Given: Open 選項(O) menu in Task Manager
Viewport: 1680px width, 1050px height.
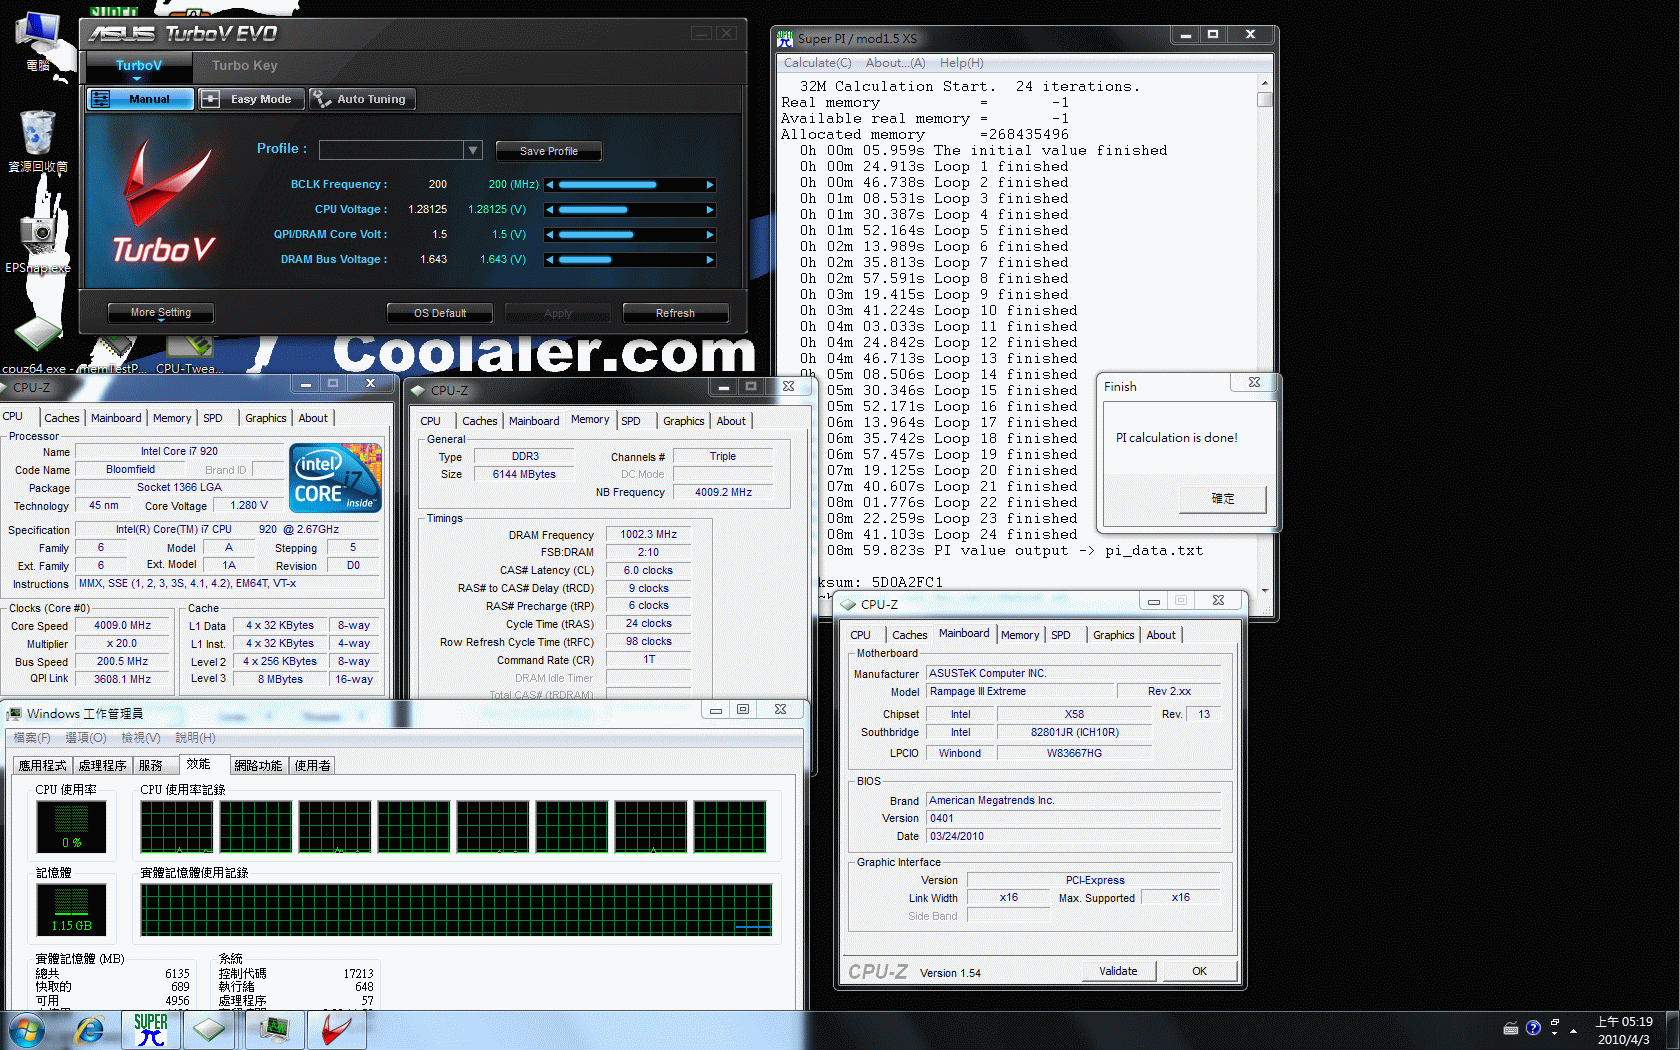Looking at the screenshot, I should [86, 738].
